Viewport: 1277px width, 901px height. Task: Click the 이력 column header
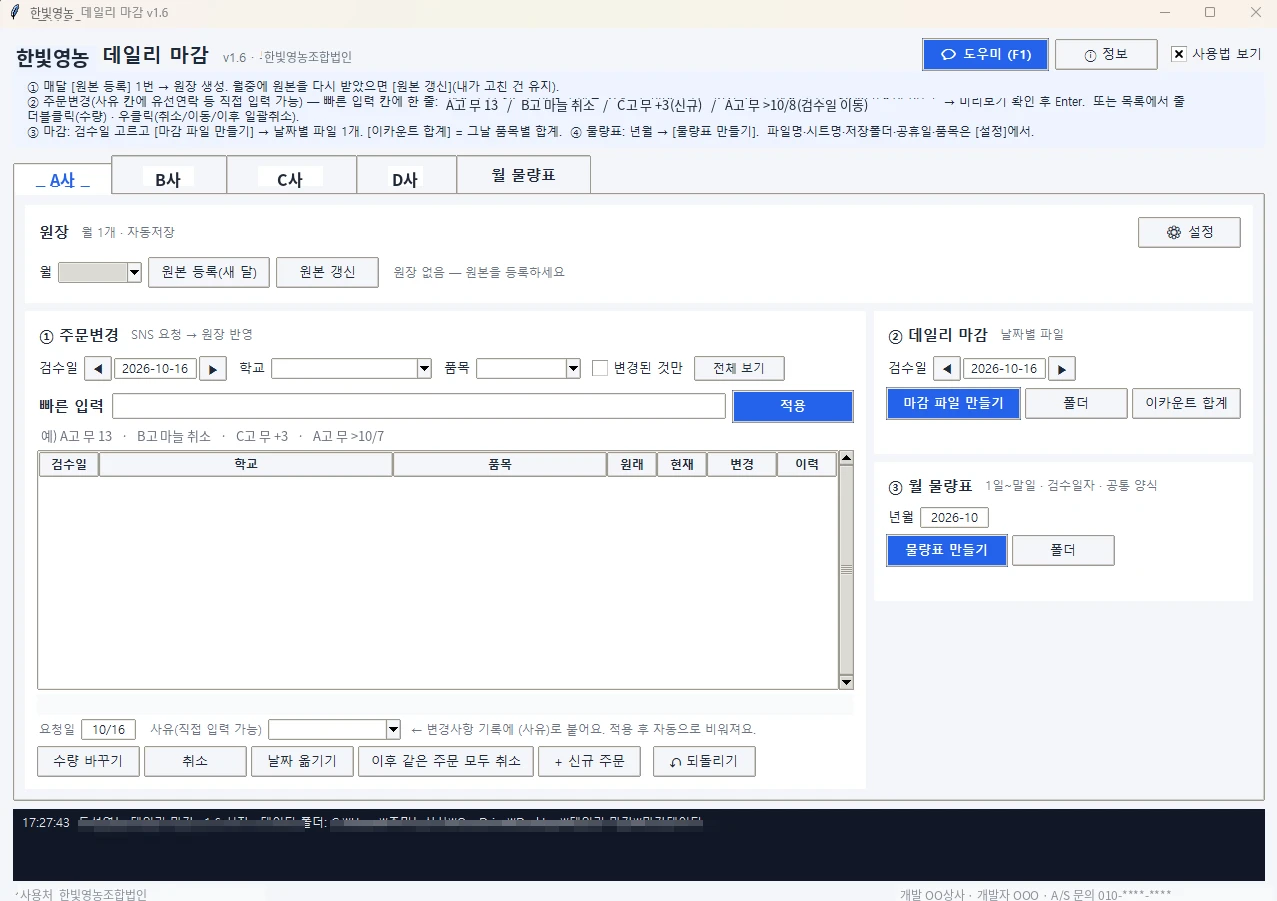click(x=807, y=464)
